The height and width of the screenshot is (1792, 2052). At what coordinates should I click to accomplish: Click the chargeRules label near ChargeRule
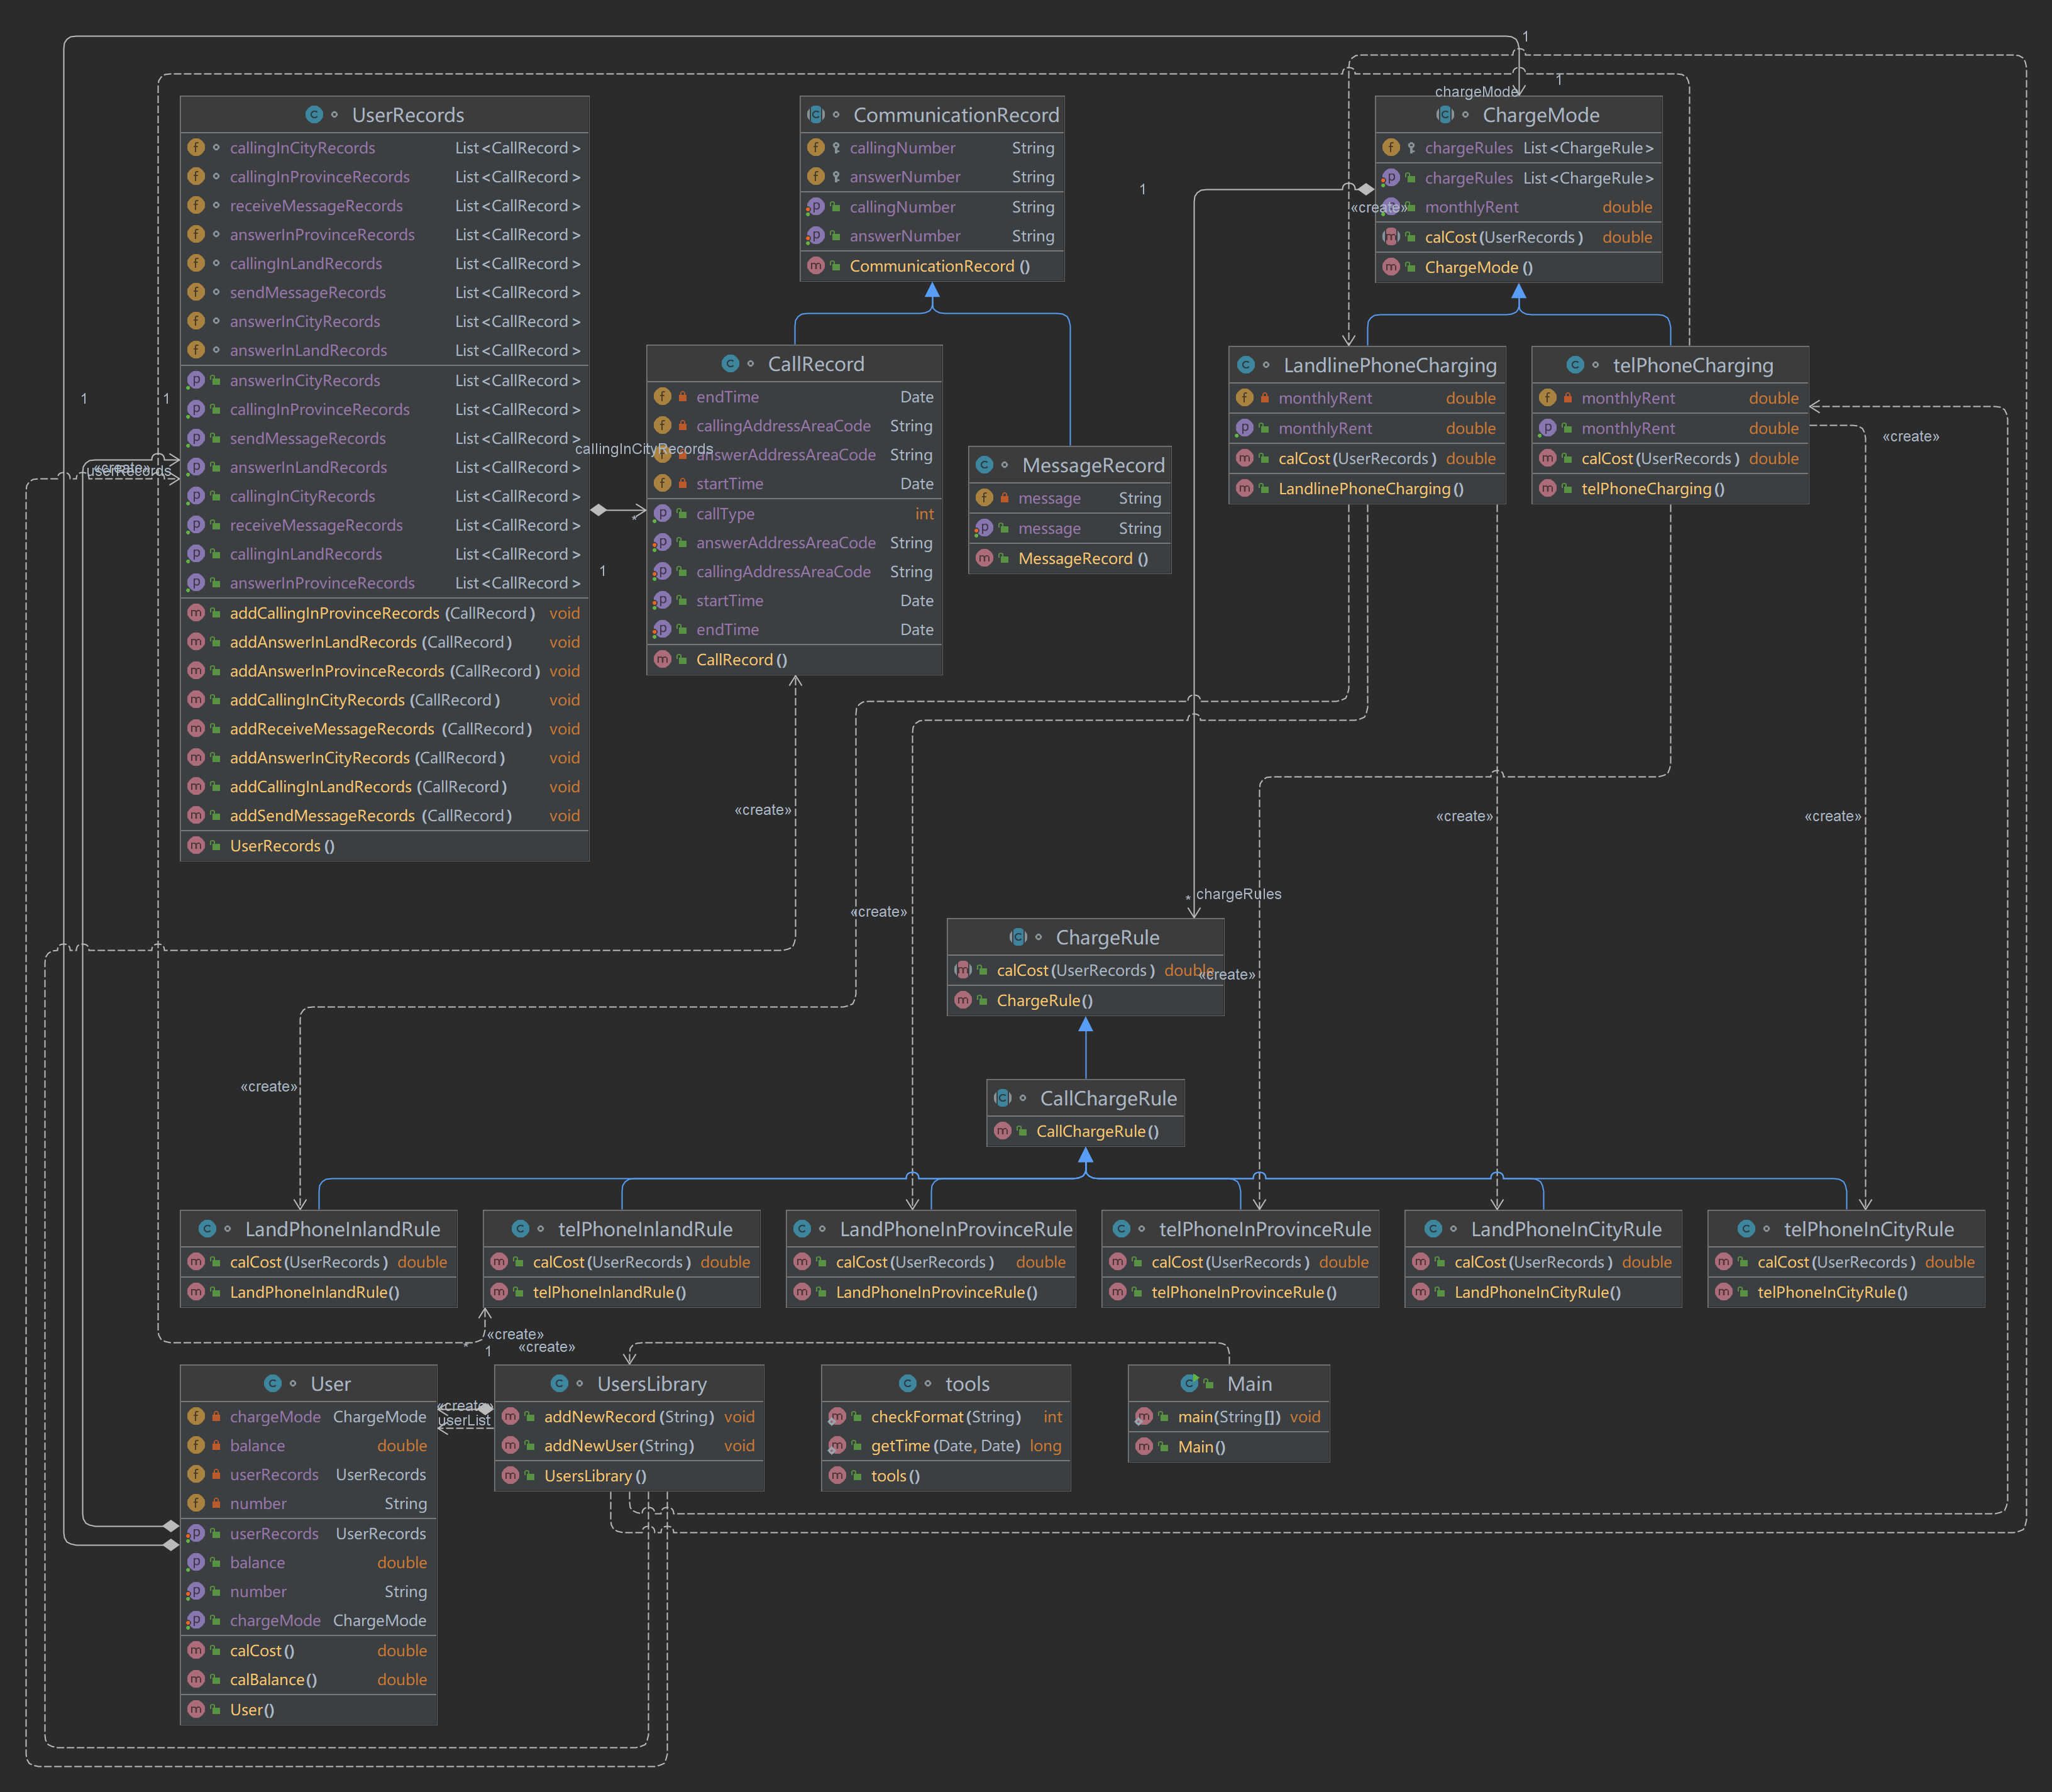1238,894
